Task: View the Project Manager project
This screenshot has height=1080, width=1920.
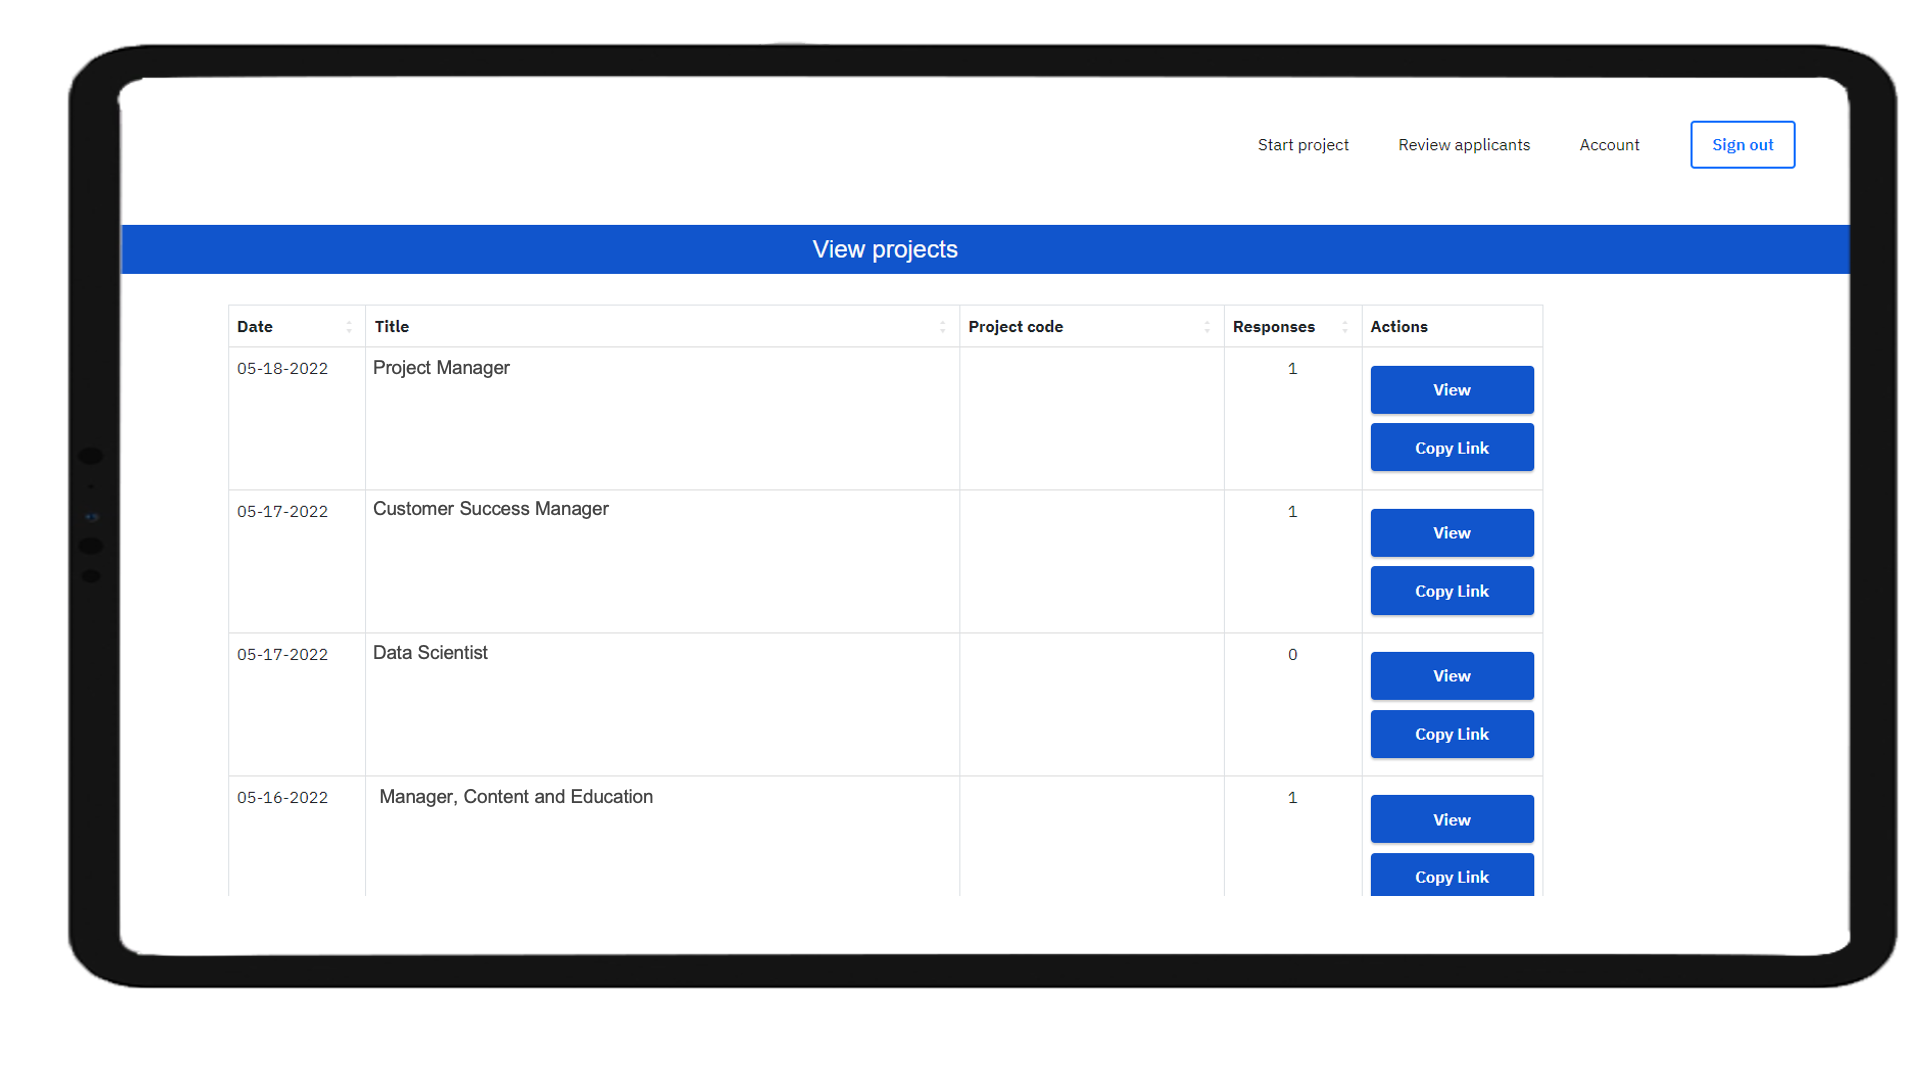Action: 1452,390
